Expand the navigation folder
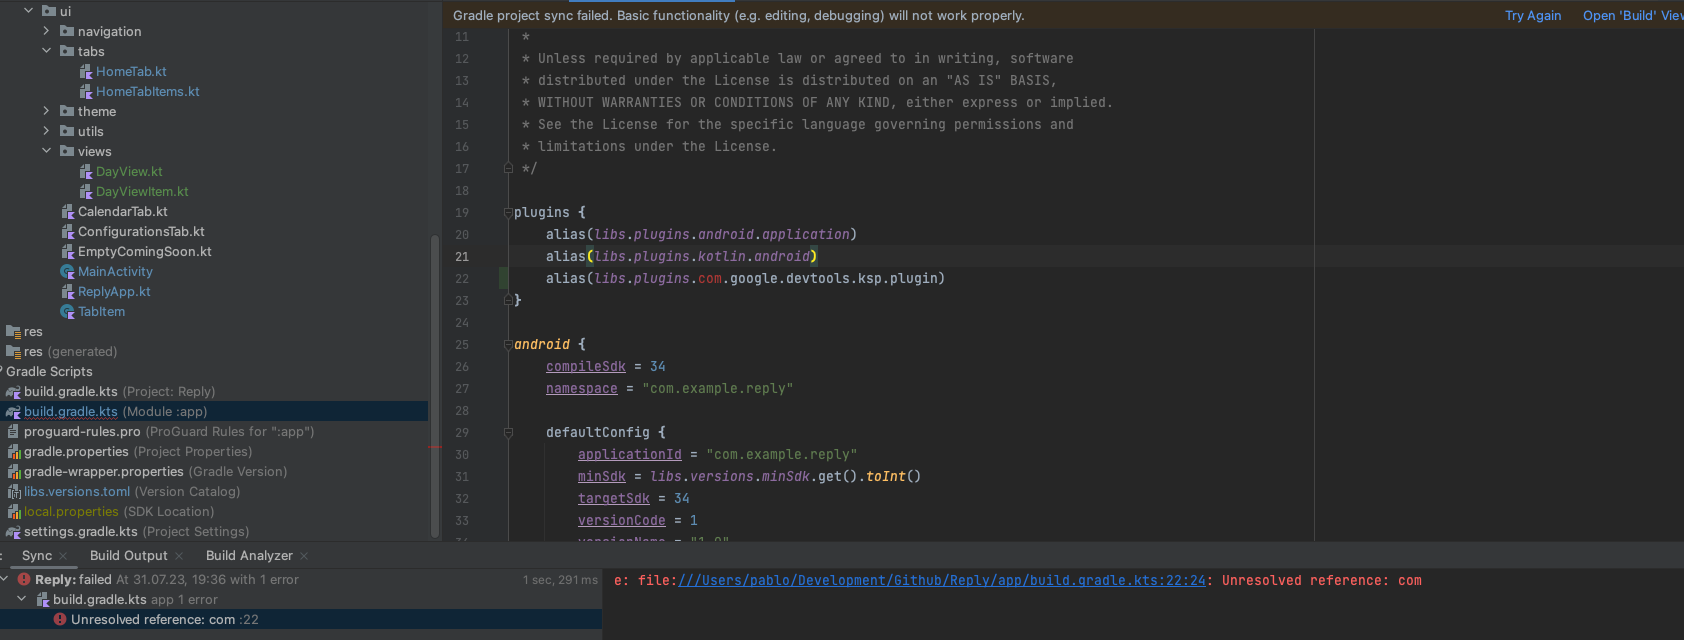Screen dimensions: 1684x640 (x=46, y=32)
